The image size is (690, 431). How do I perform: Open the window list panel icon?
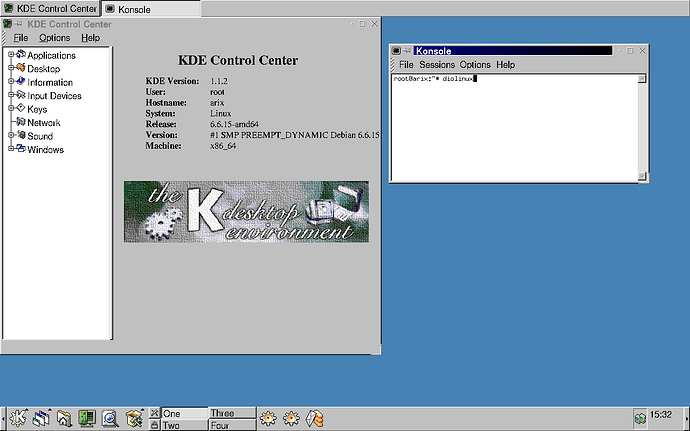pyautogui.click(x=41, y=417)
